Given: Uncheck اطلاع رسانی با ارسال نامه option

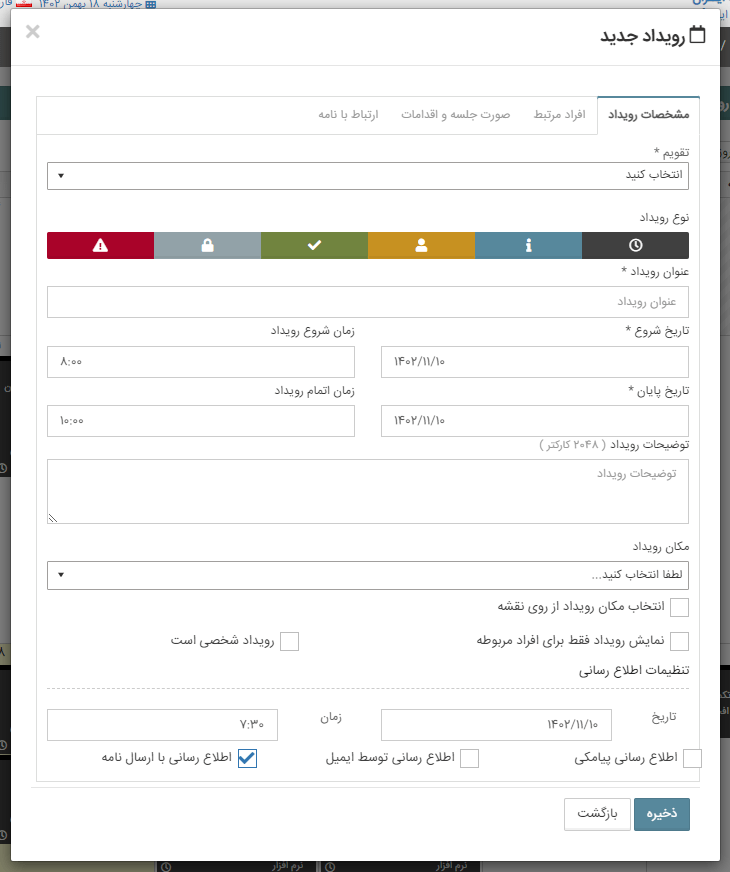Looking at the screenshot, I should click(246, 758).
